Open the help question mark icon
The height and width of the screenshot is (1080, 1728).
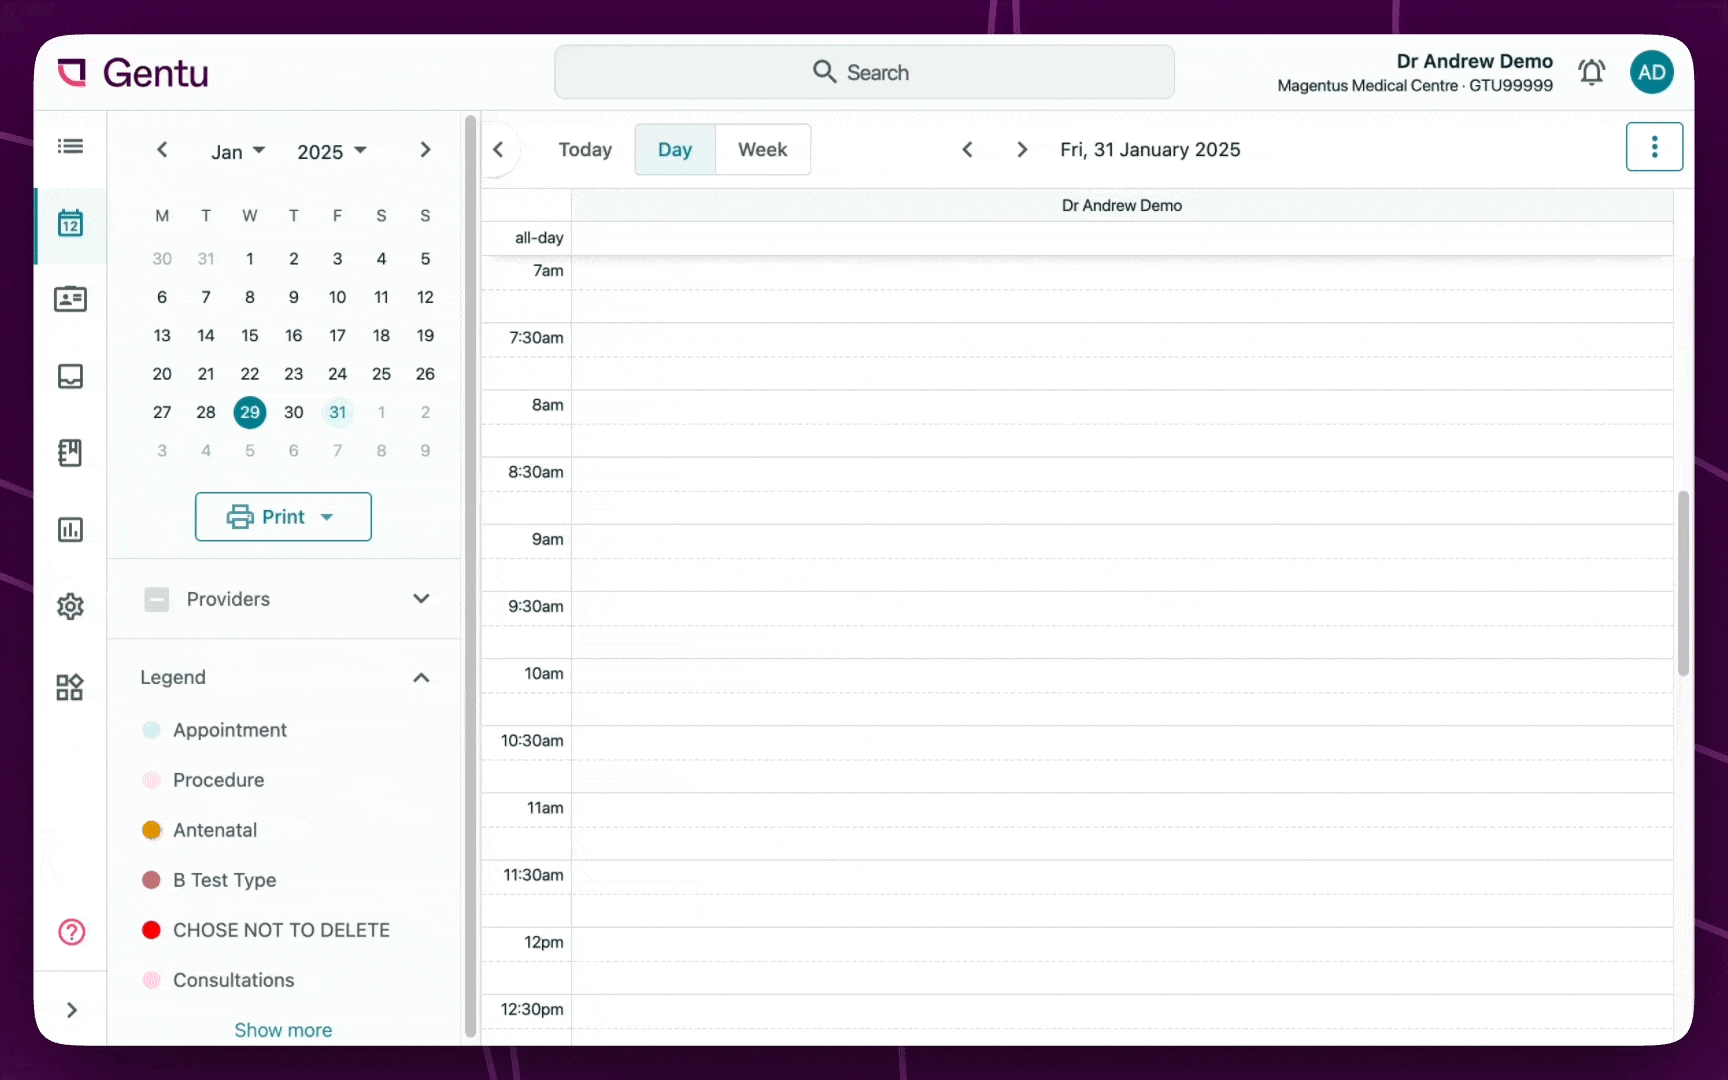click(x=71, y=932)
